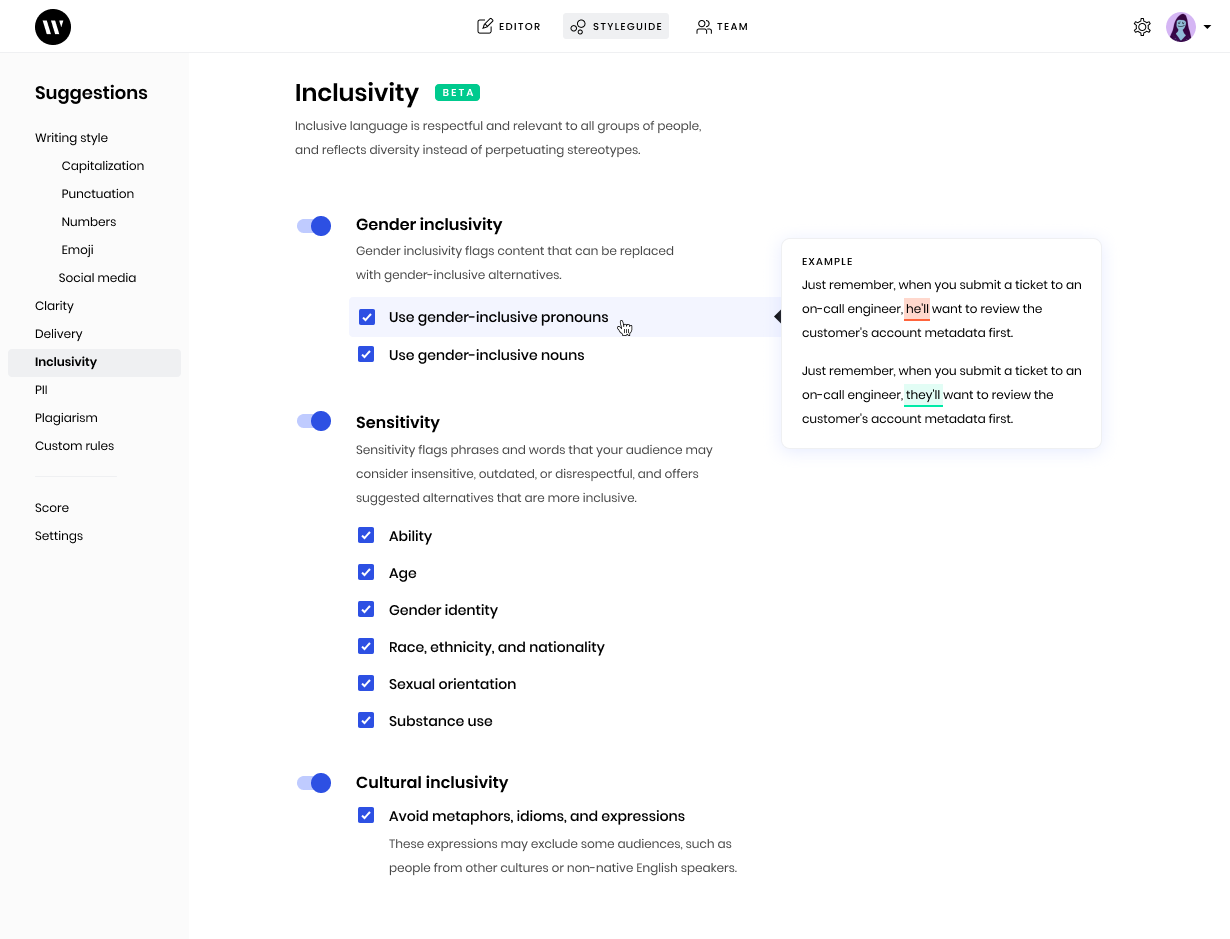Uncheck Avoid metaphors, idioms, and expressions
Screen dimensions: 1230x939
tap(366, 815)
